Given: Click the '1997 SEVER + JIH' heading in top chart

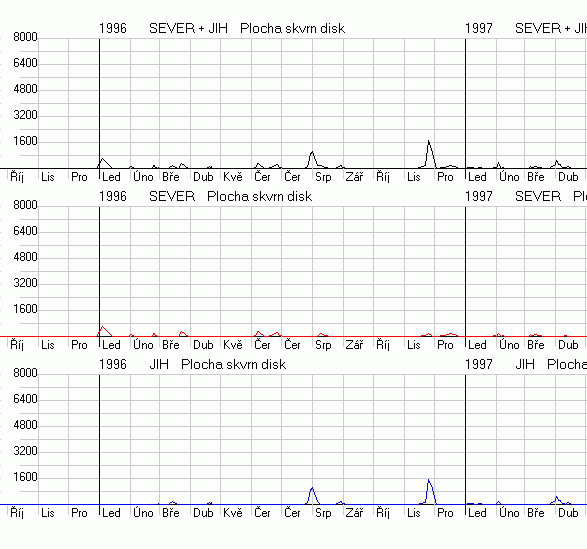Looking at the screenshot, I should coord(526,28).
